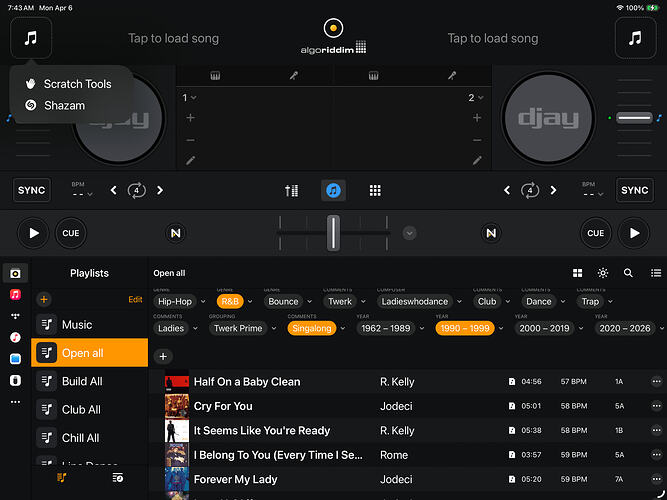Open the library settings gear icon
This screenshot has width=667, height=500.
(x=603, y=273)
